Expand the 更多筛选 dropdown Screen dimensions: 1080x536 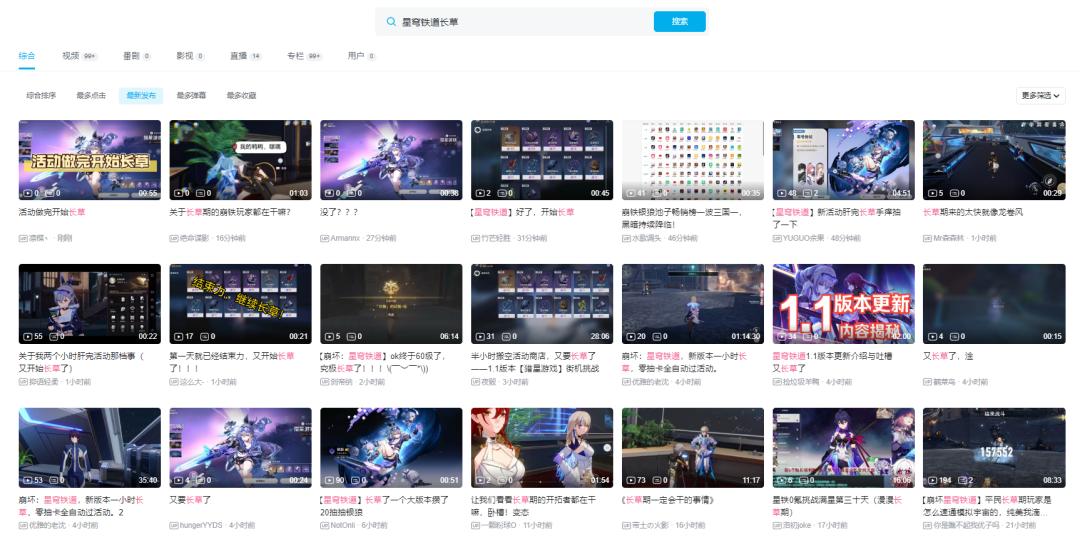click(1041, 96)
